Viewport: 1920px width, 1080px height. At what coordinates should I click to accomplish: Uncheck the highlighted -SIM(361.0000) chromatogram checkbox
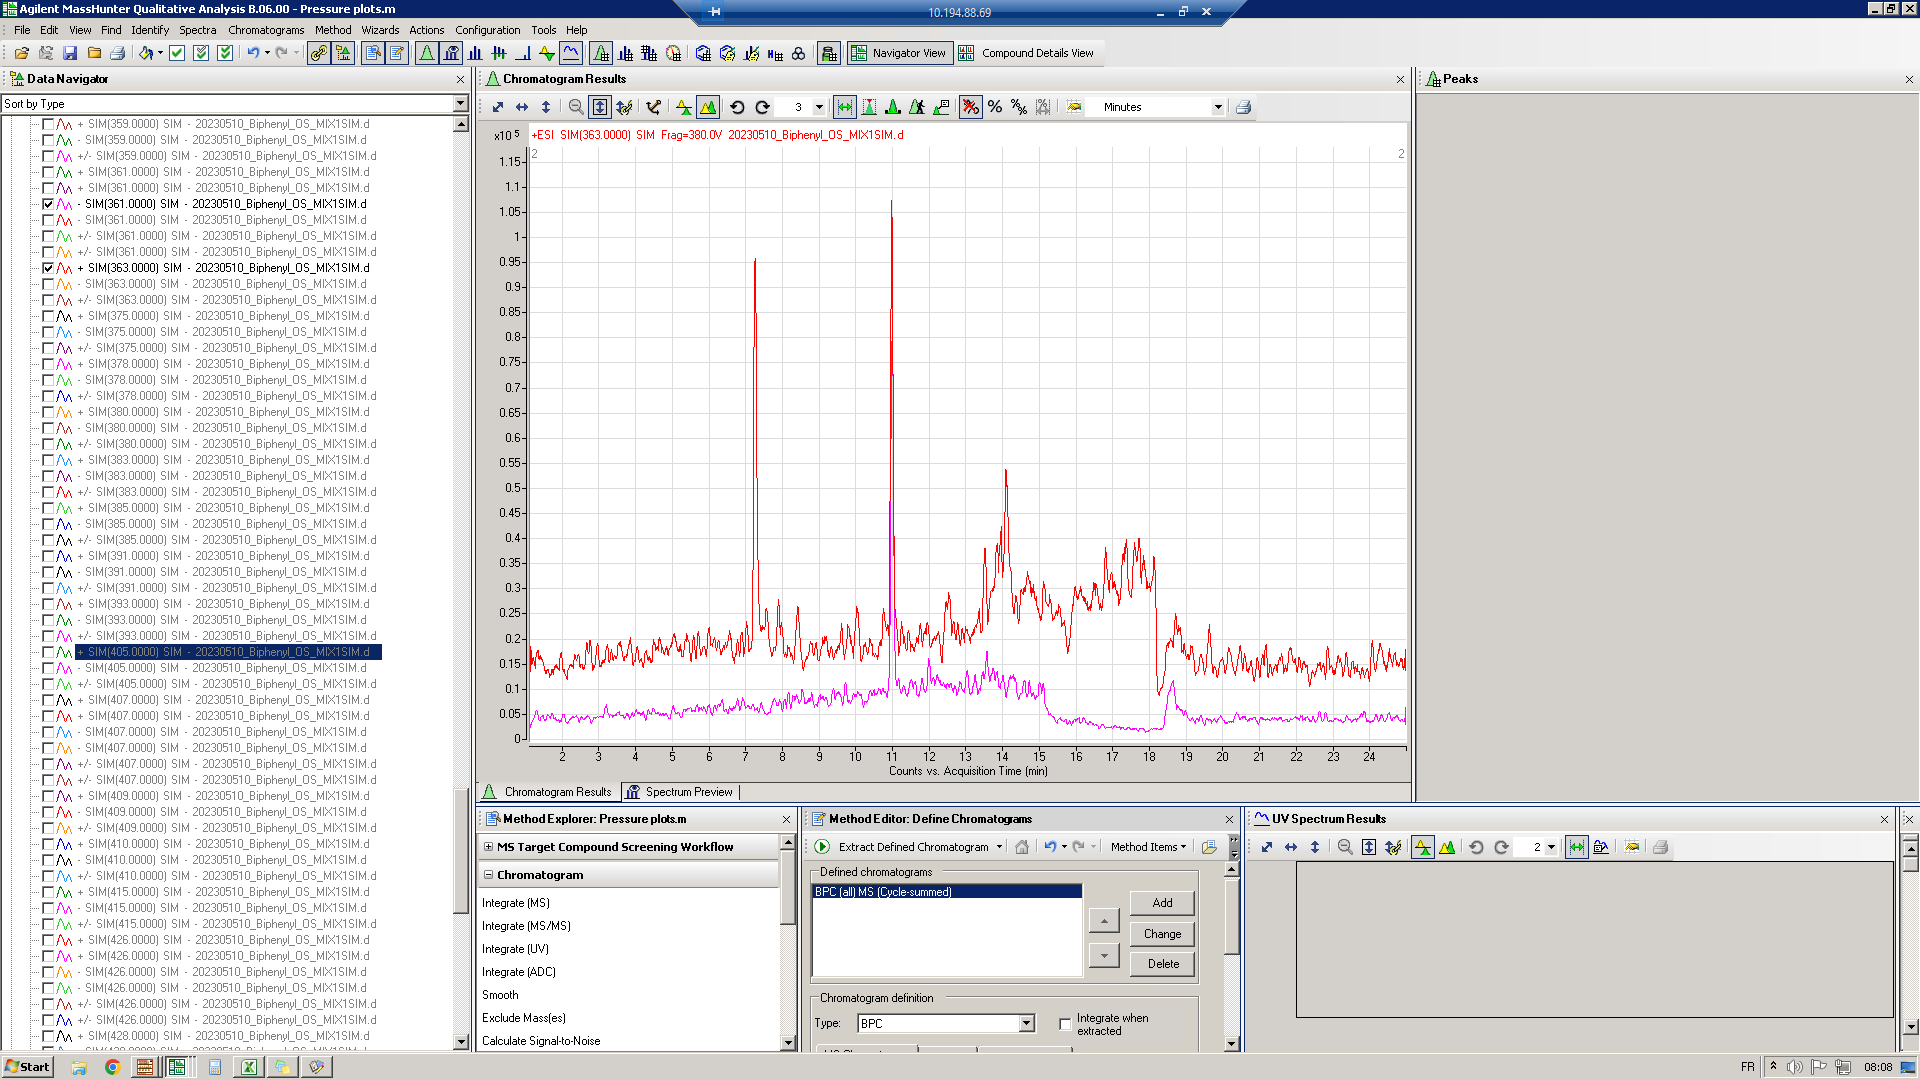[x=48, y=204]
